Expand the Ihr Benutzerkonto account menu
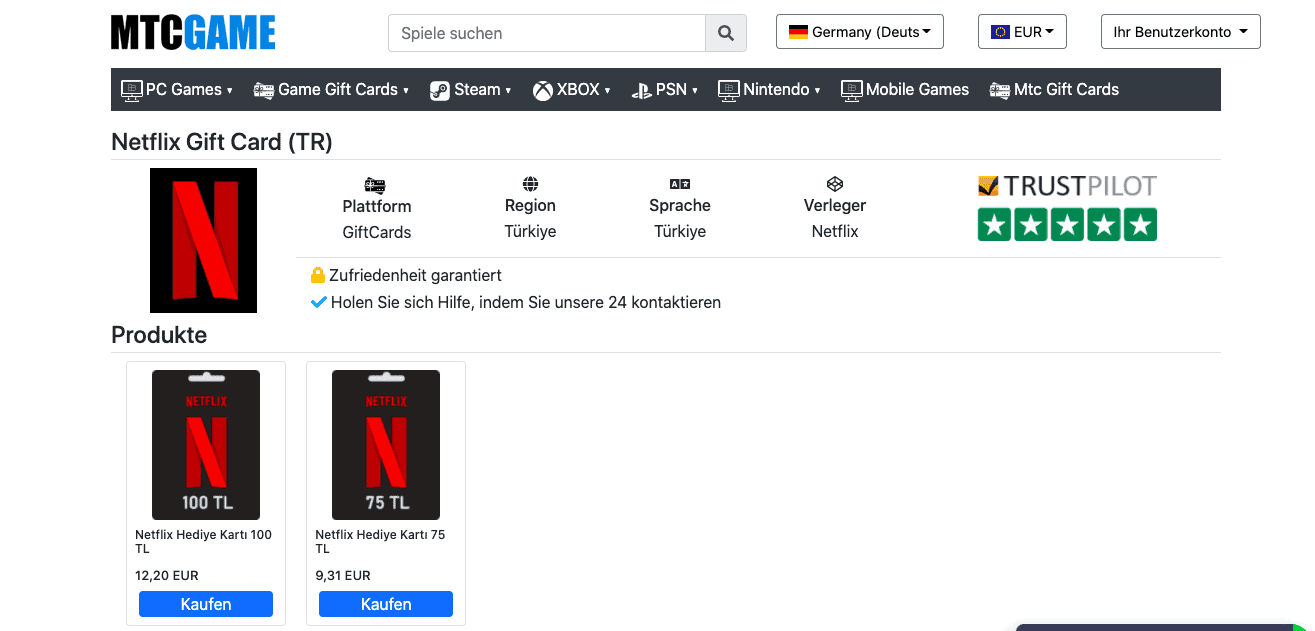The width and height of the screenshot is (1315, 631). pos(1180,32)
